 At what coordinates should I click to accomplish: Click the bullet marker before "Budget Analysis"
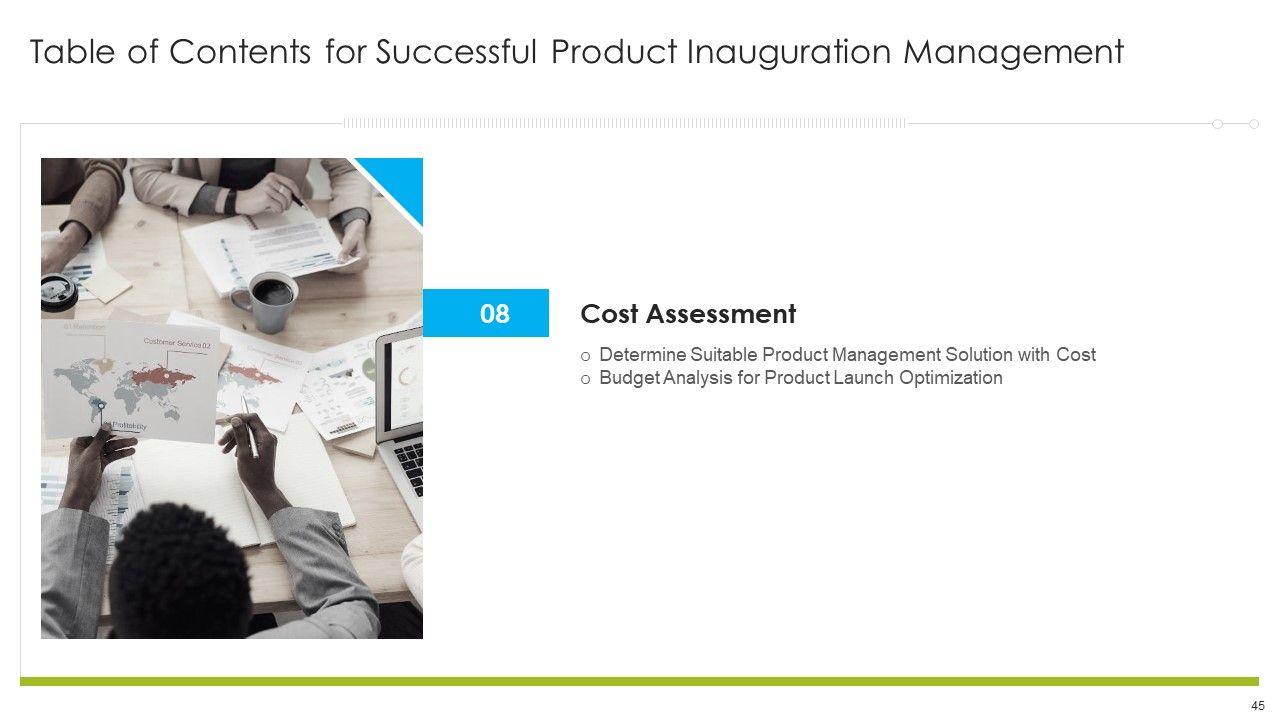tap(586, 379)
